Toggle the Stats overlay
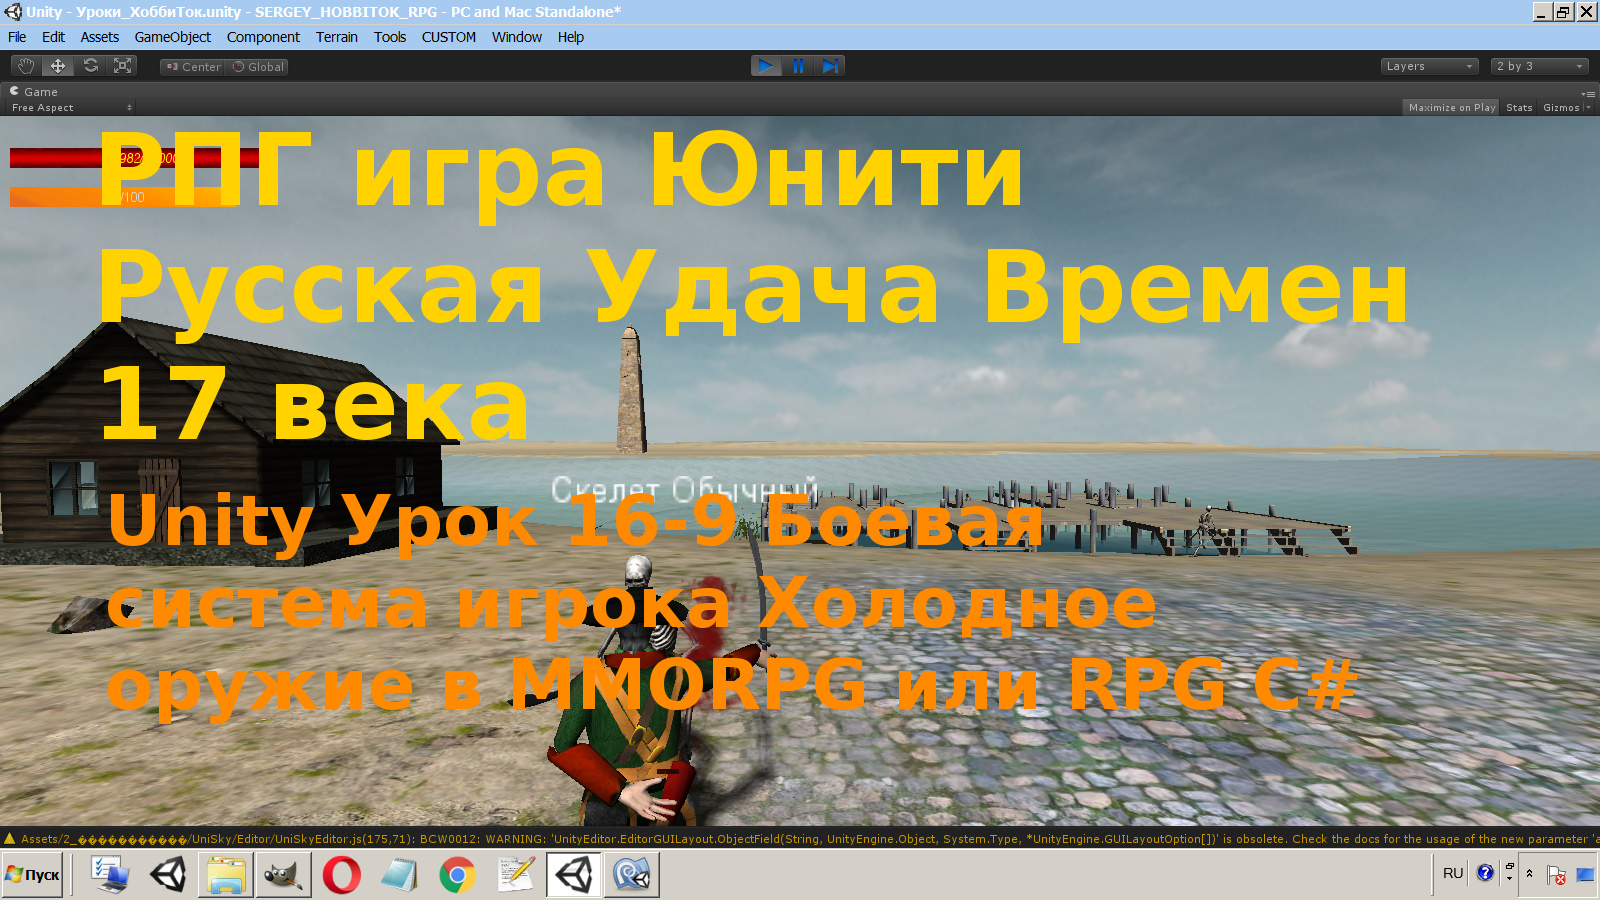1600x900 pixels. click(x=1519, y=108)
